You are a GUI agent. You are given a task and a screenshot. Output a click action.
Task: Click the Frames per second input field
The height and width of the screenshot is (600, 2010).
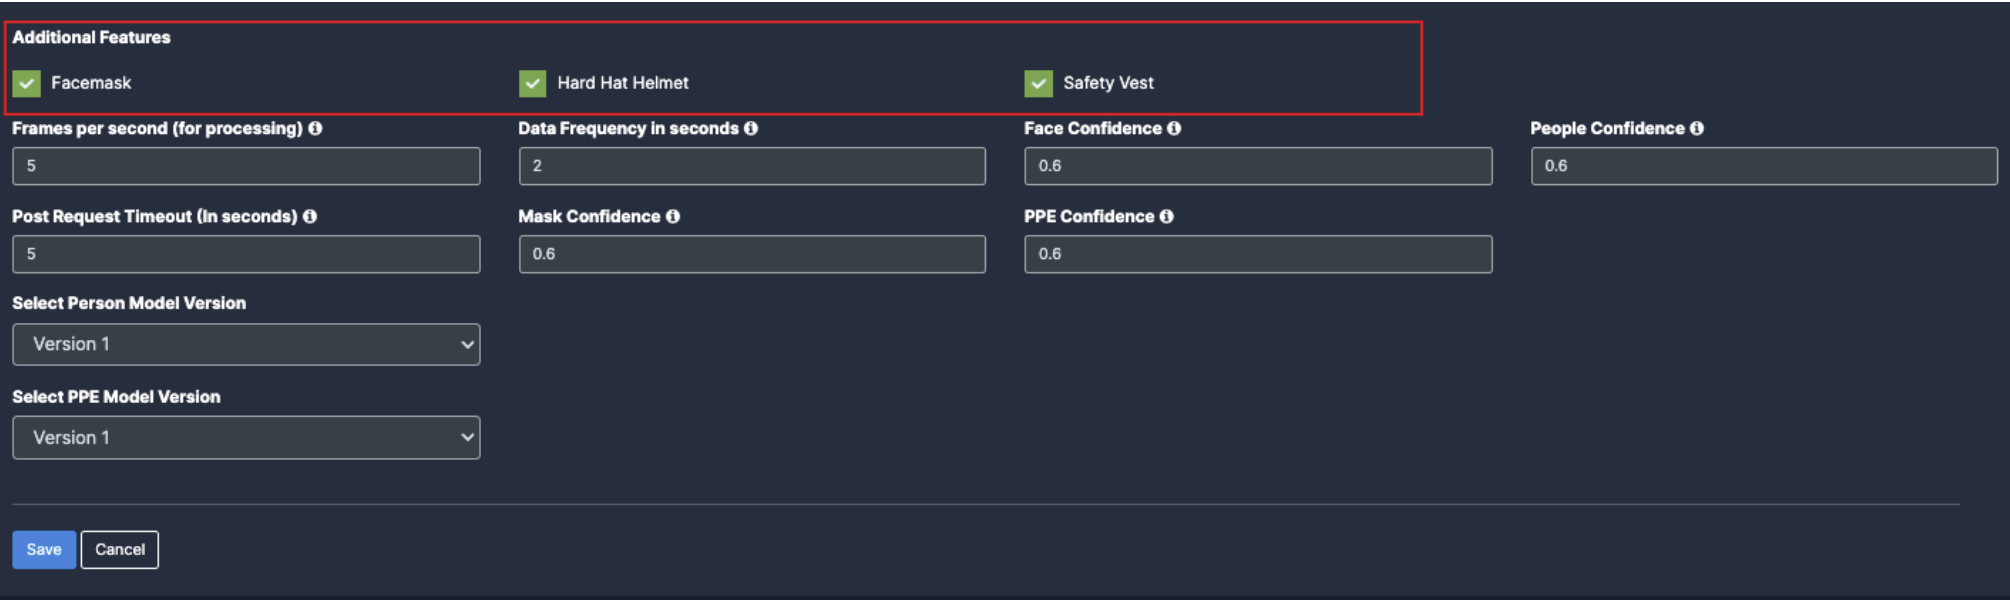click(246, 166)
